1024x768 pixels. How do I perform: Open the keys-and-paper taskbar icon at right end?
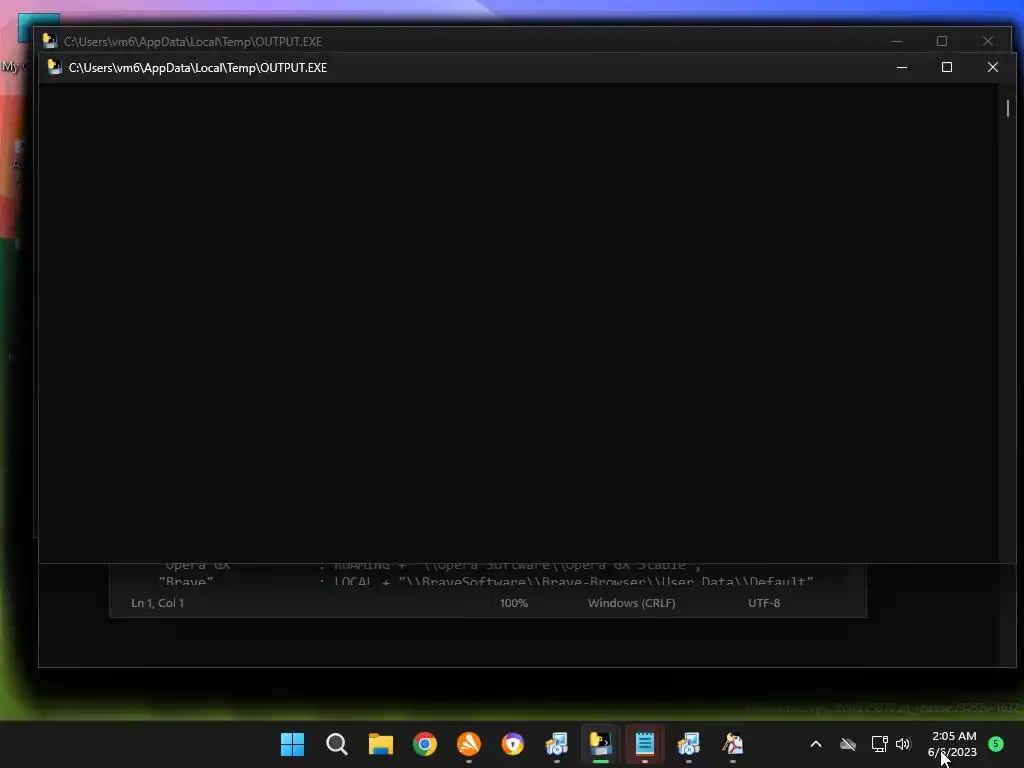733,744
